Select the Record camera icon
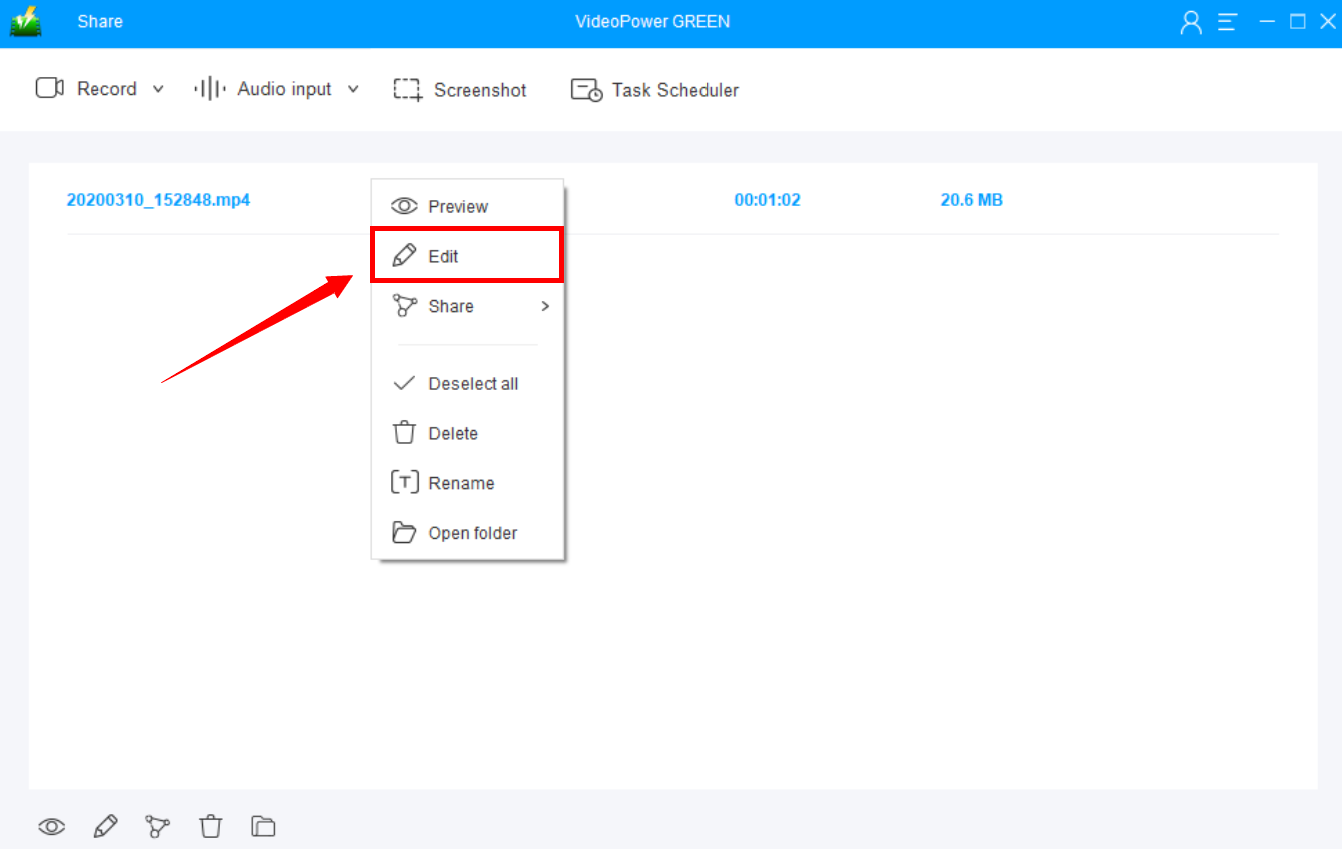Viewport: 1342px width, 849px height. [x=48, y=88]
